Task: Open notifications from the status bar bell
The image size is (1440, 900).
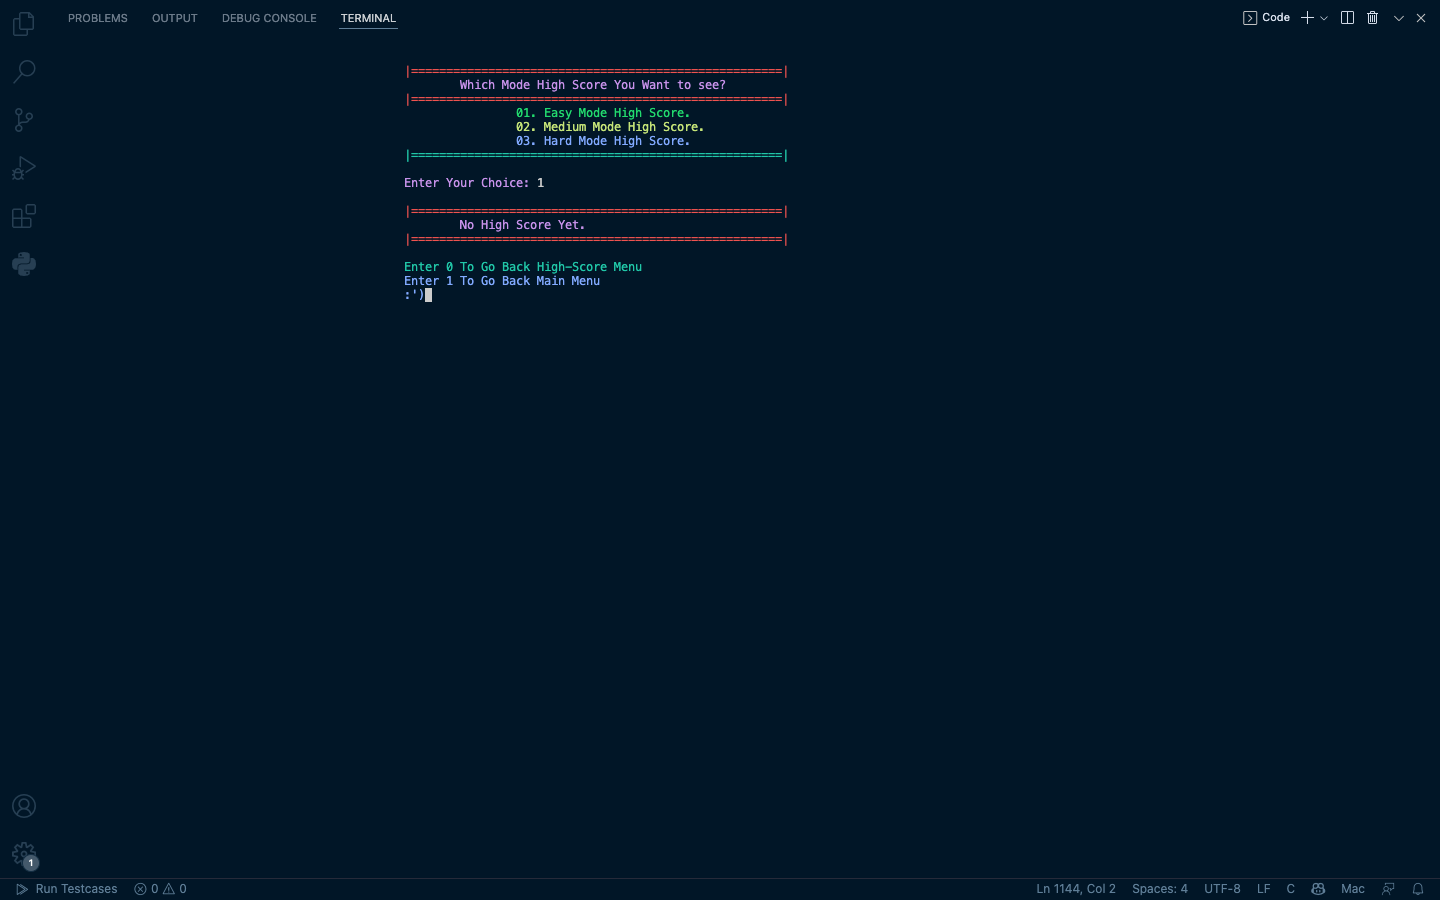Action: [1418, 889]
